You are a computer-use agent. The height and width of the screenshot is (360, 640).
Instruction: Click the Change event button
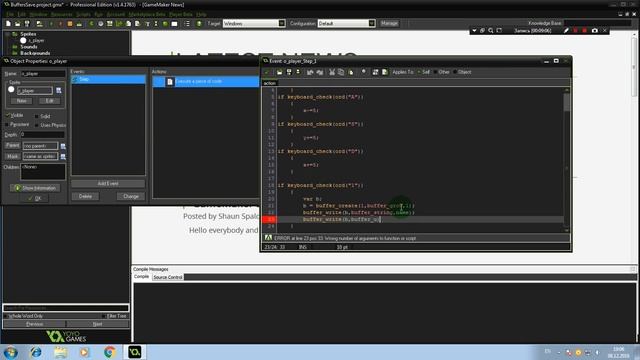coord(131,196)
